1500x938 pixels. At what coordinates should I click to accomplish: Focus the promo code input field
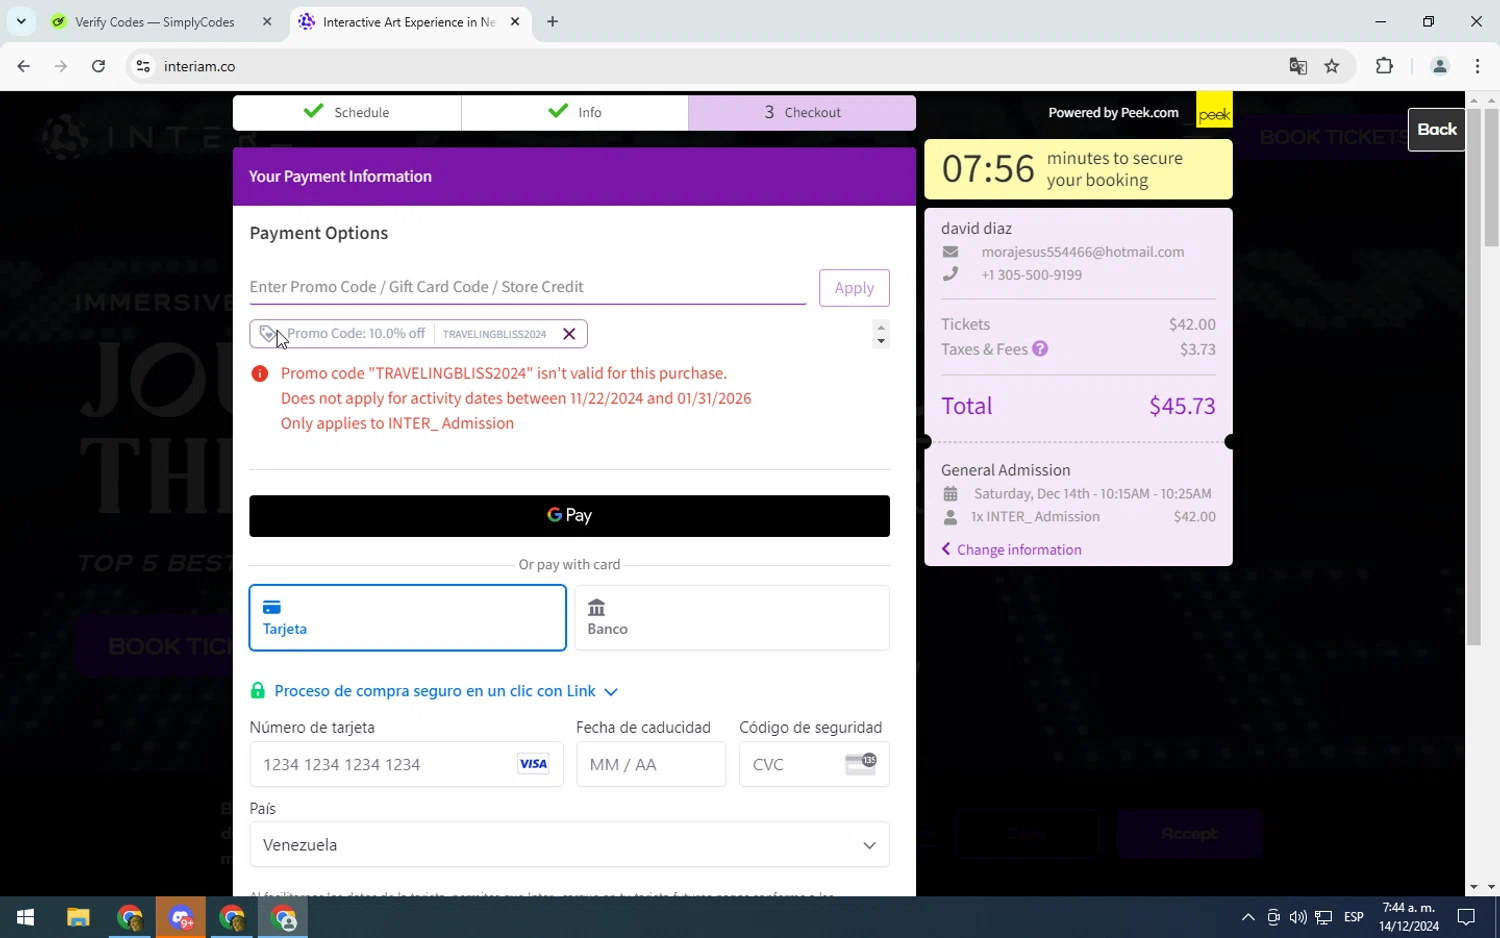click(528, 287)
